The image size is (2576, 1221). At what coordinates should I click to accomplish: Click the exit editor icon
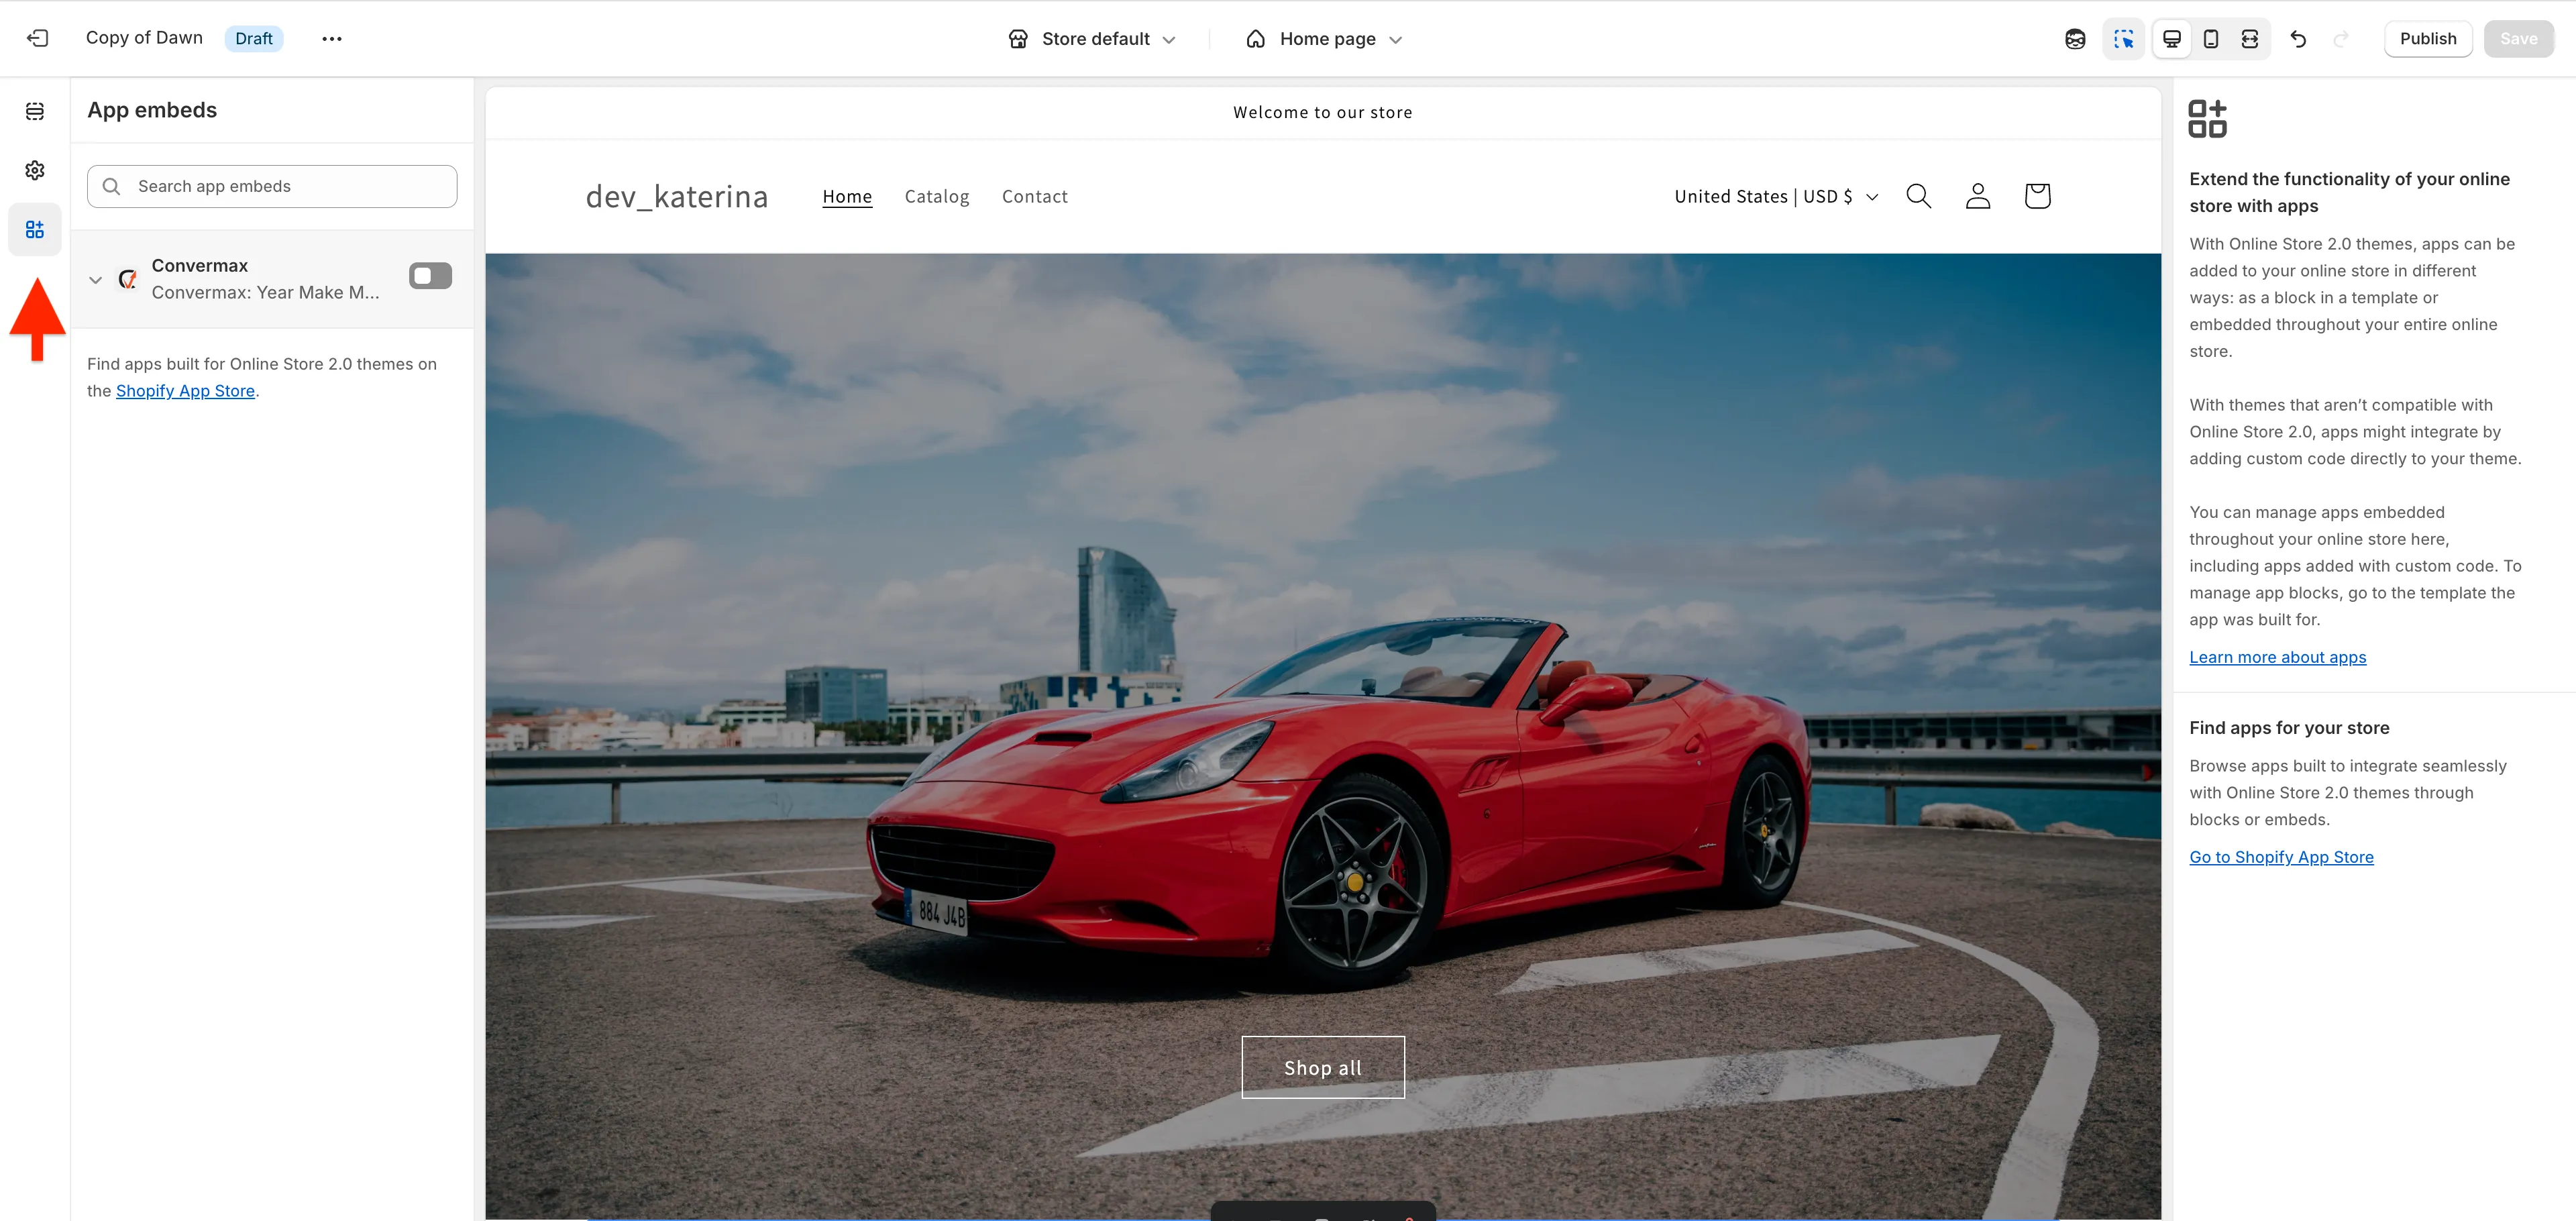point(37,38)
